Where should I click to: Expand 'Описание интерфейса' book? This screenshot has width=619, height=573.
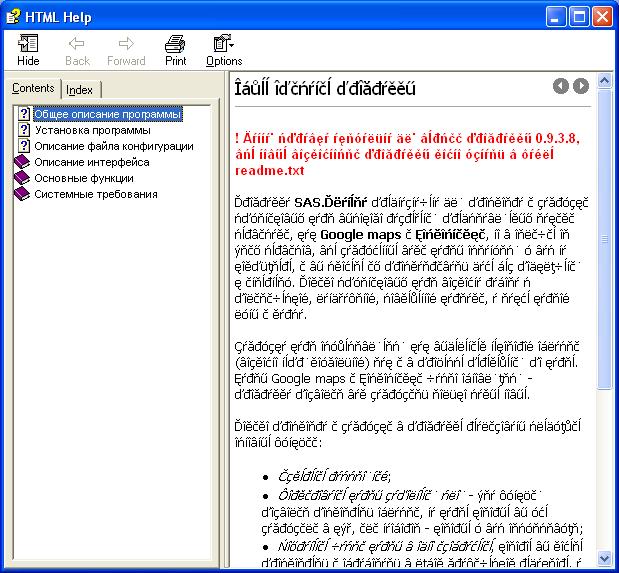pyautogui.click(x=92, y=162)
